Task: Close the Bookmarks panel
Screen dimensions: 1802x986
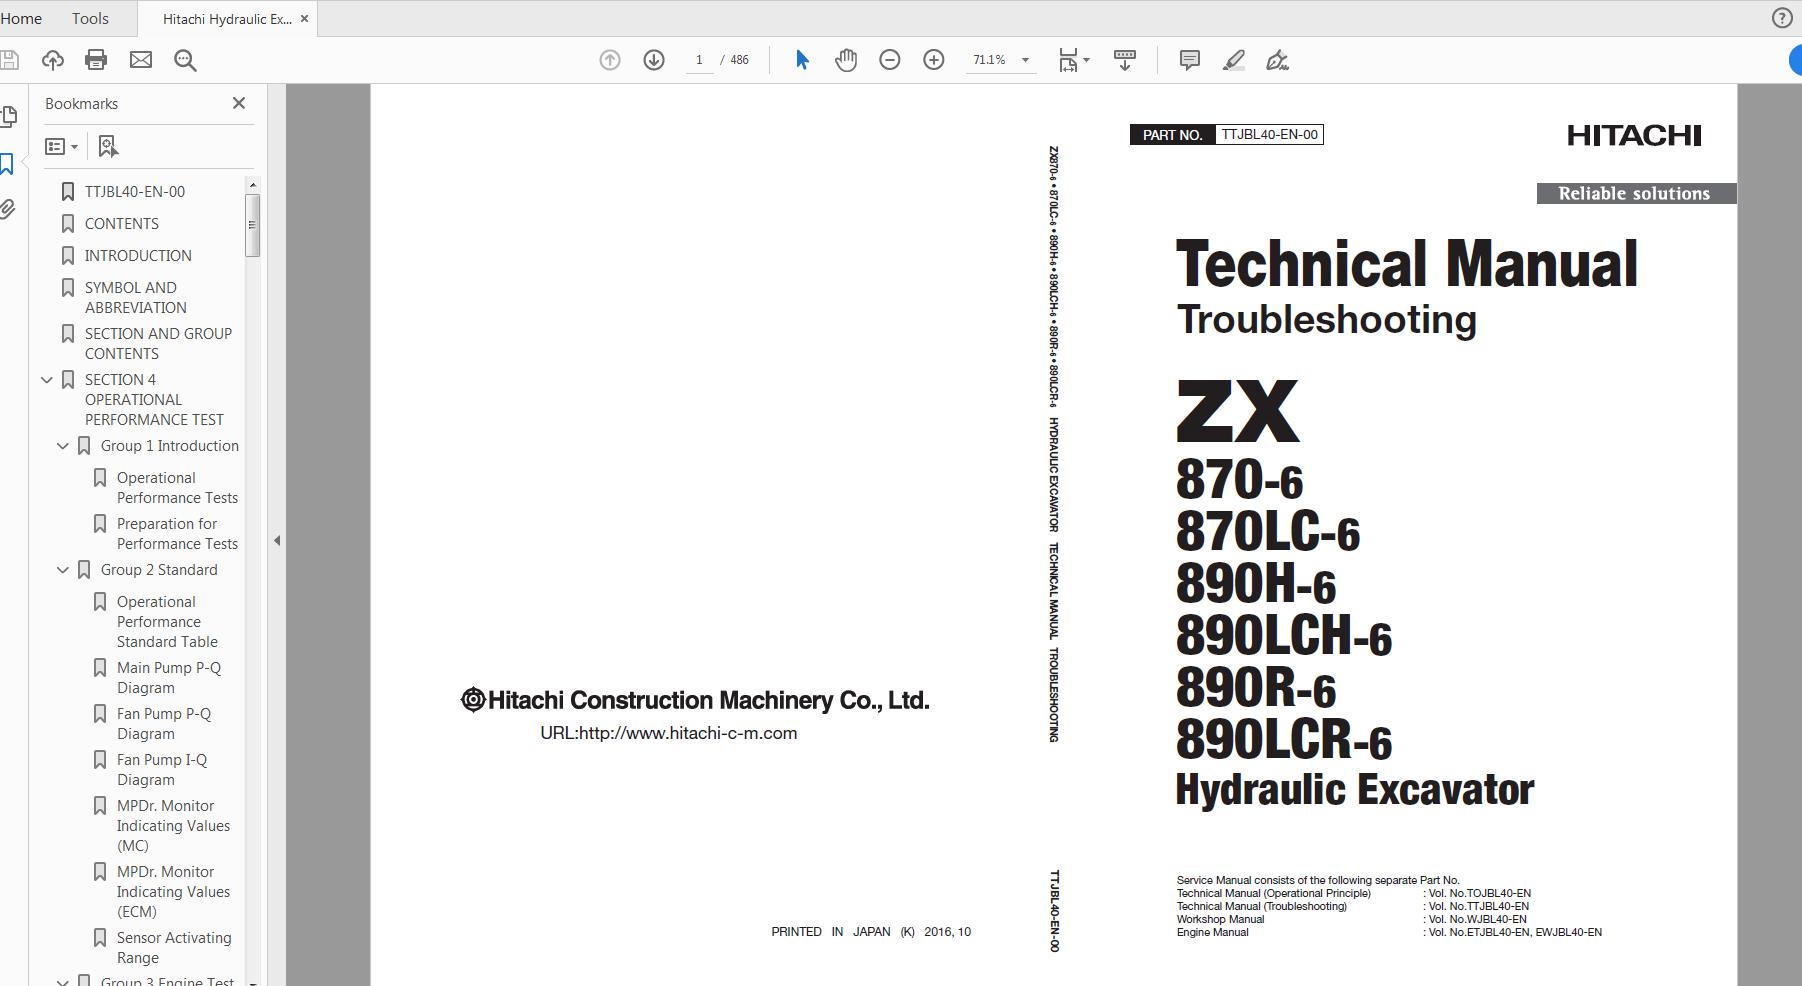Action: click(x=239, y=103)
